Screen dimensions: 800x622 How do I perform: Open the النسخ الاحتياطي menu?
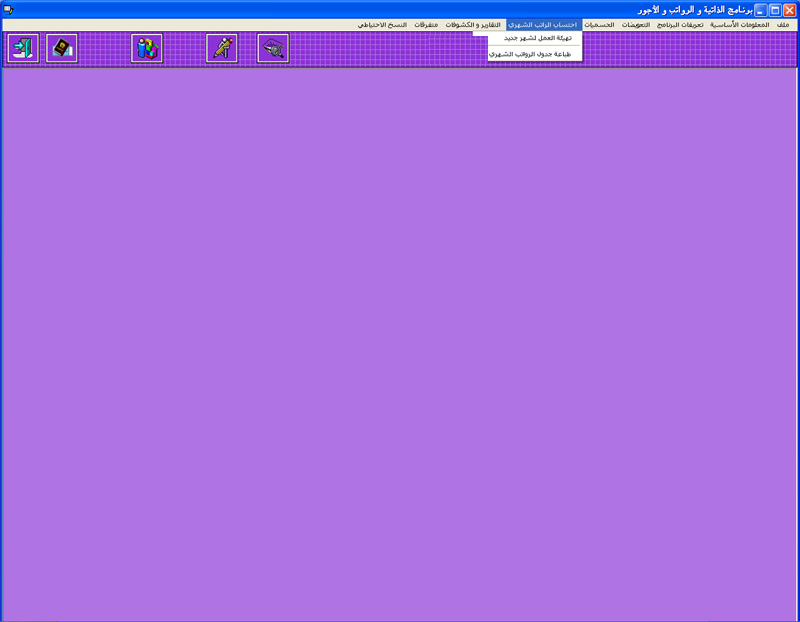click(x=382, y=24)
